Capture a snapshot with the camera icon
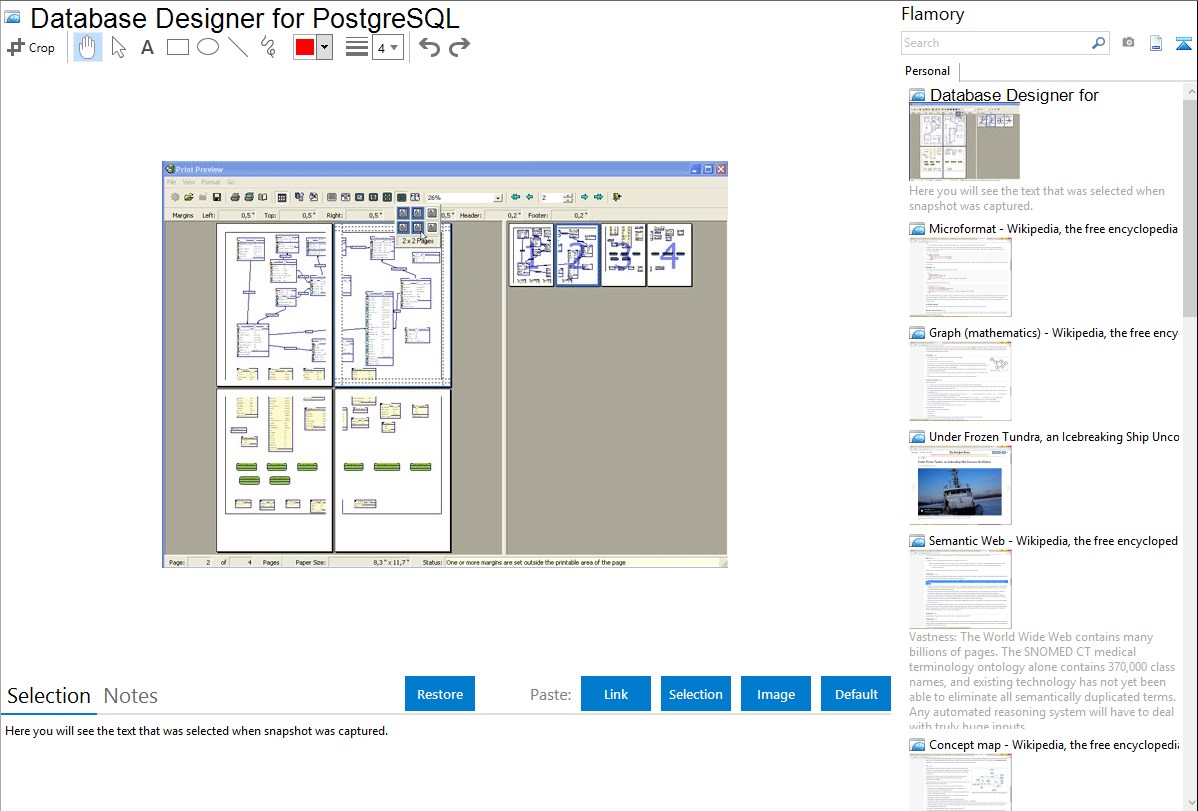Viewport: 1198px width, 811px height. (1128, 43)
